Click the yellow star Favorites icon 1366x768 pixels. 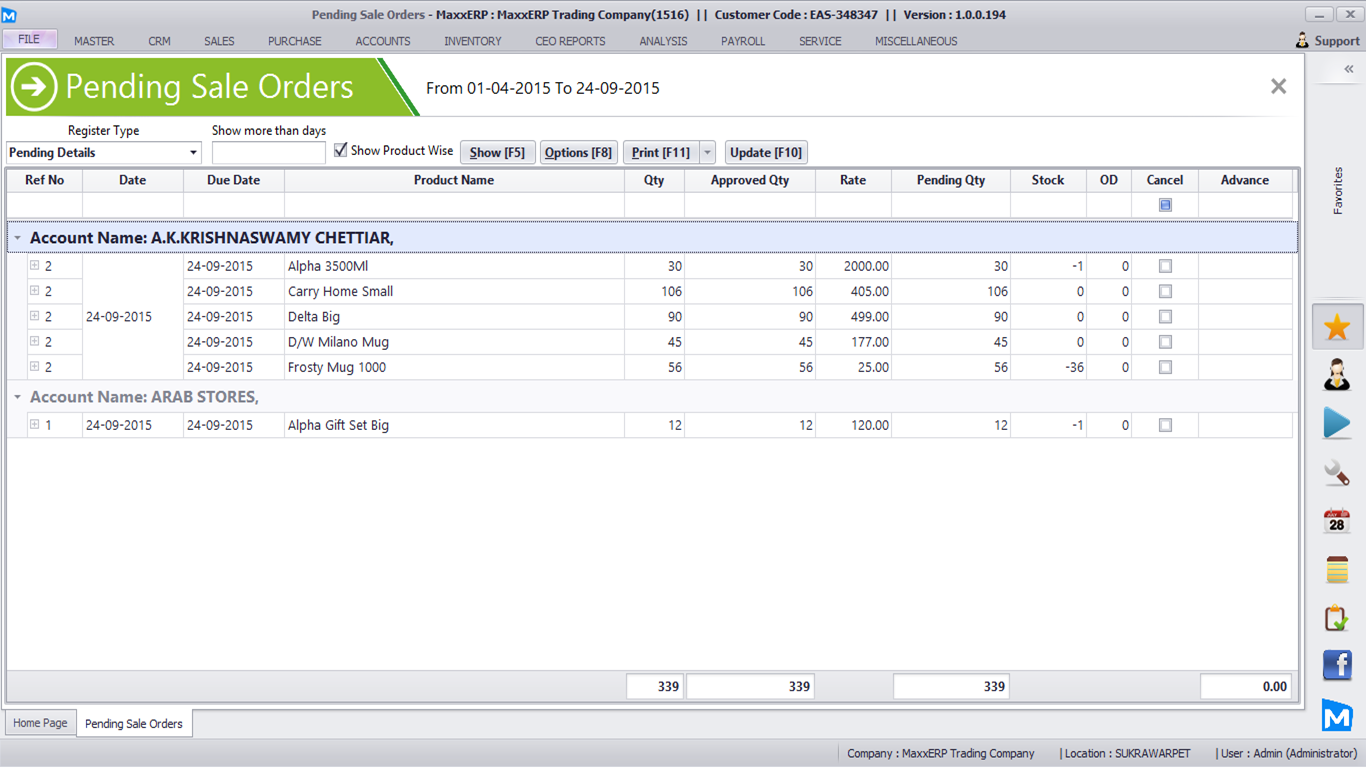(1337, 327)
